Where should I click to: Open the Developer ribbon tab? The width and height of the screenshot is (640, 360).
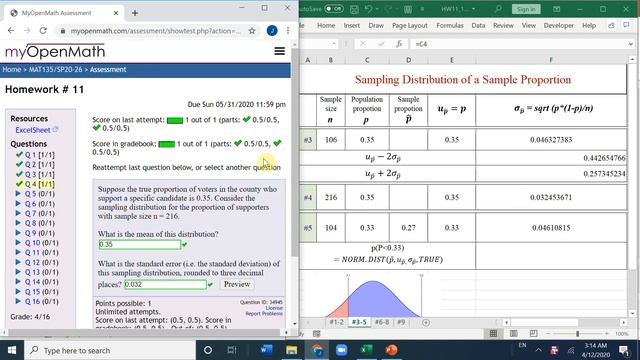point(558,25)
